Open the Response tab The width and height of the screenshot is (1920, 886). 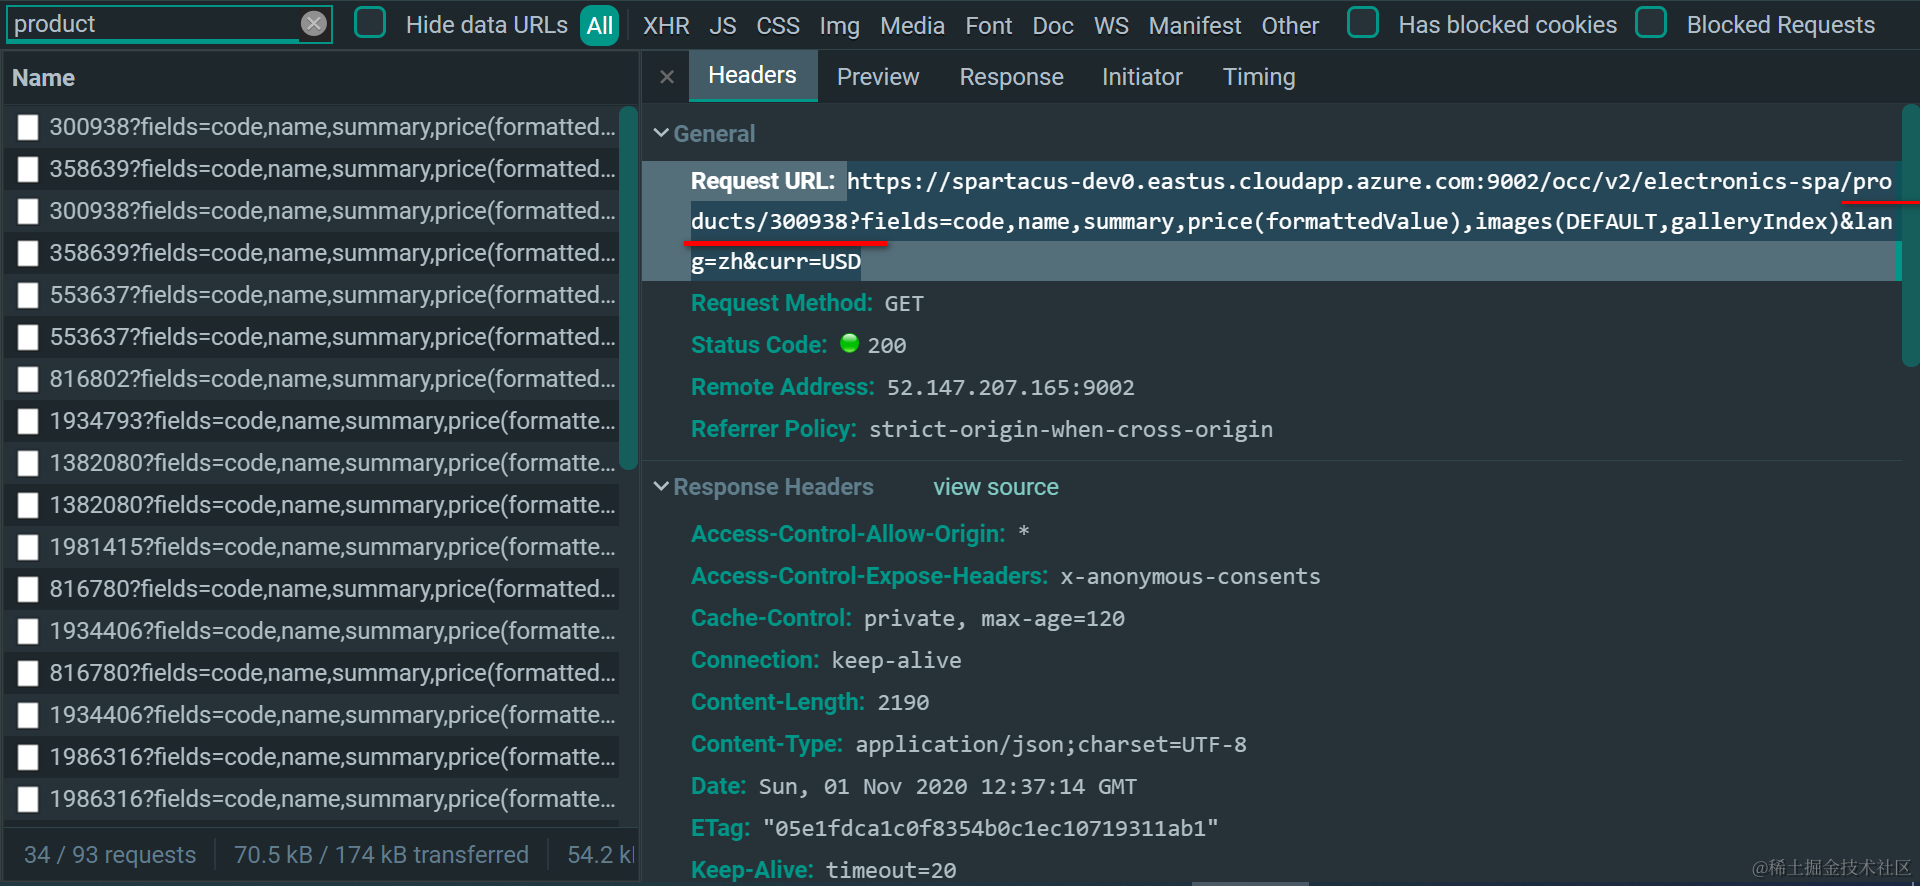(x=1012, y=77)
